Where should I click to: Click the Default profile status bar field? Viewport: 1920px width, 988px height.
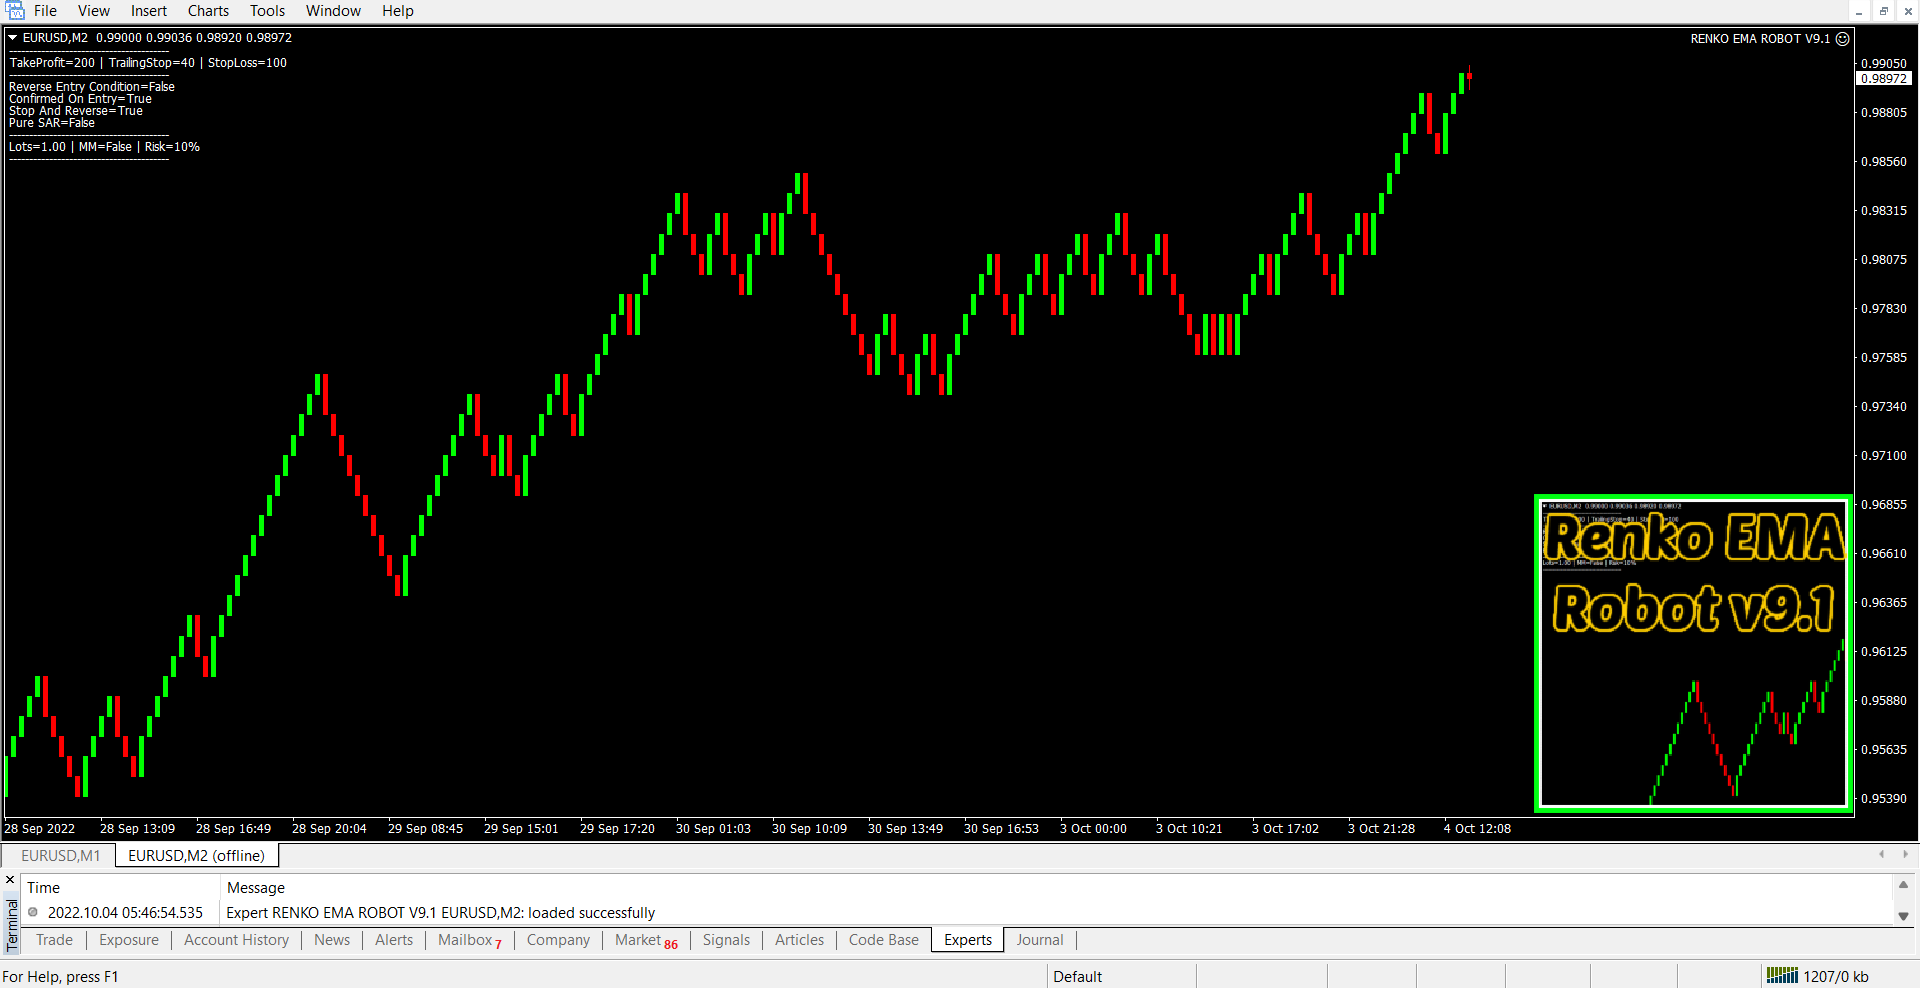pyautogui.click(x=1077, y=976)
